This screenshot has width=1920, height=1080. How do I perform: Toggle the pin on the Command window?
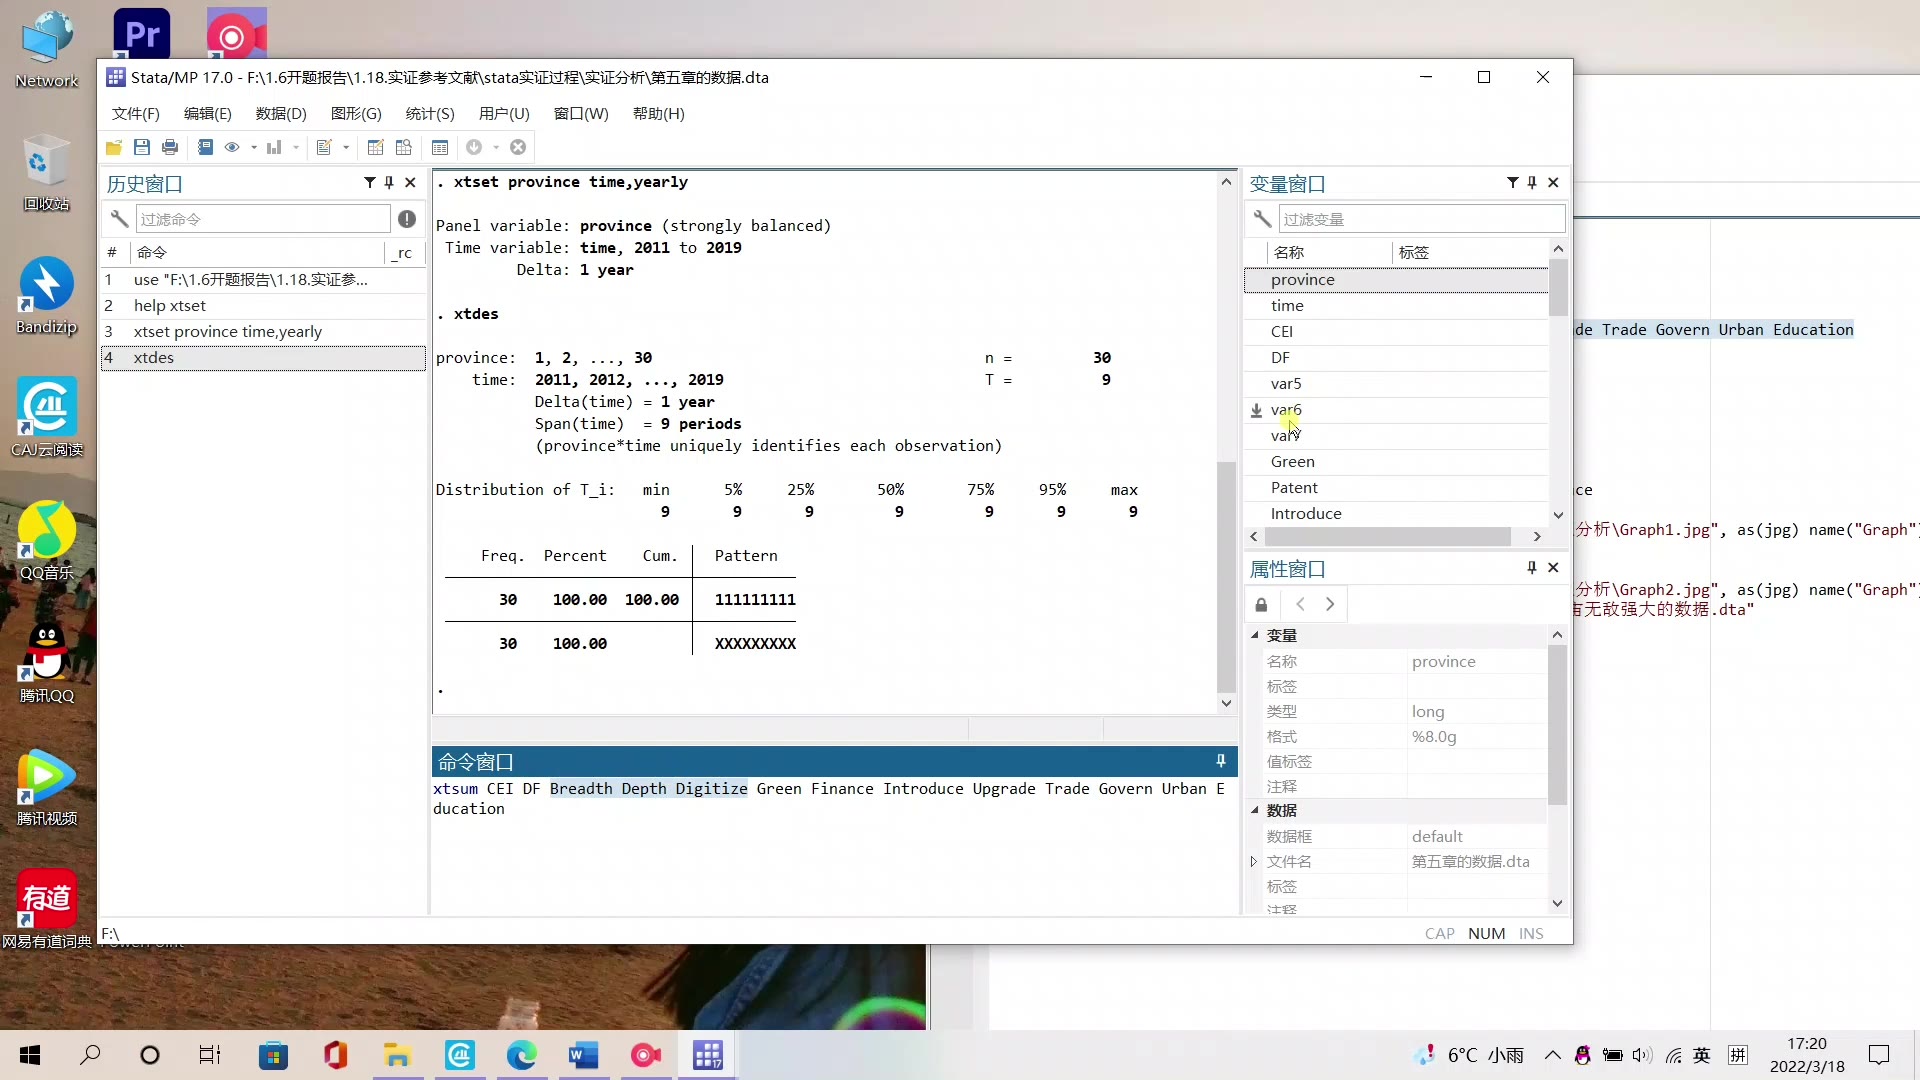[1221, 761]
